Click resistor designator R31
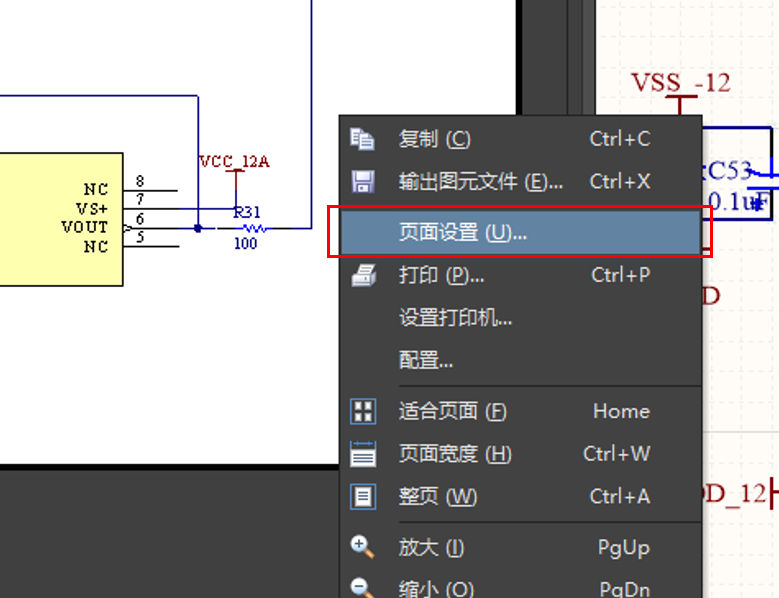This screenshot has height=598, width=779. [x=247, y=213]
